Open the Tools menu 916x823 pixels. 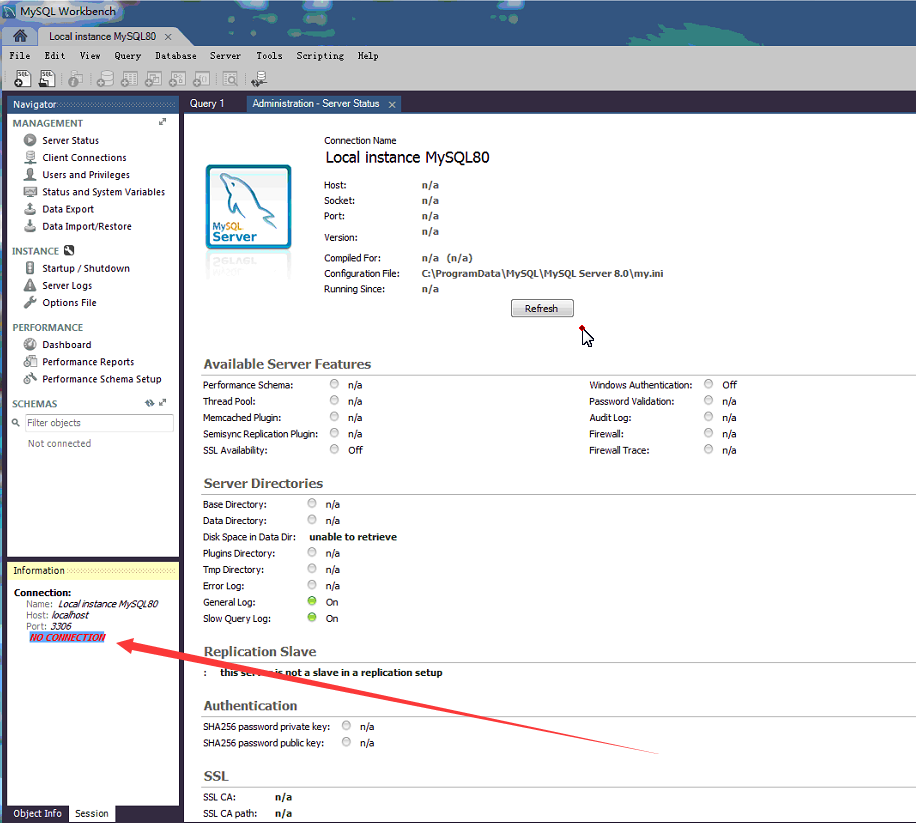click(269, 55)
